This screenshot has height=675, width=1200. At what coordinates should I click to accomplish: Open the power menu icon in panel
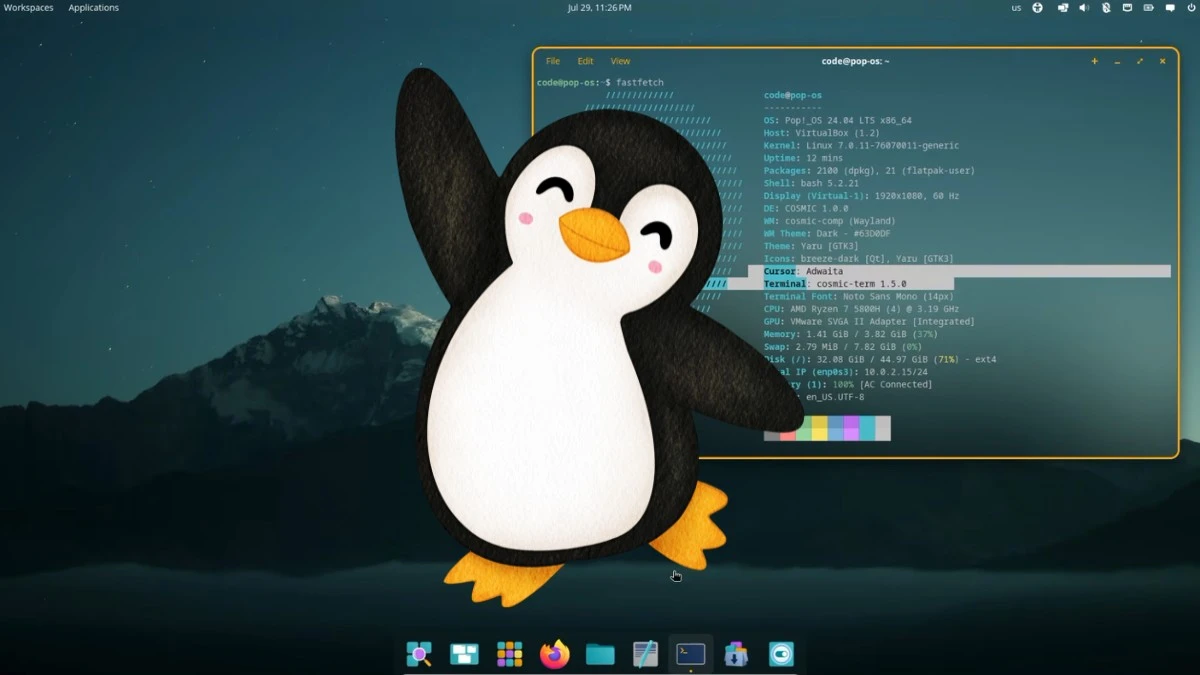(x=1191, y=8)
